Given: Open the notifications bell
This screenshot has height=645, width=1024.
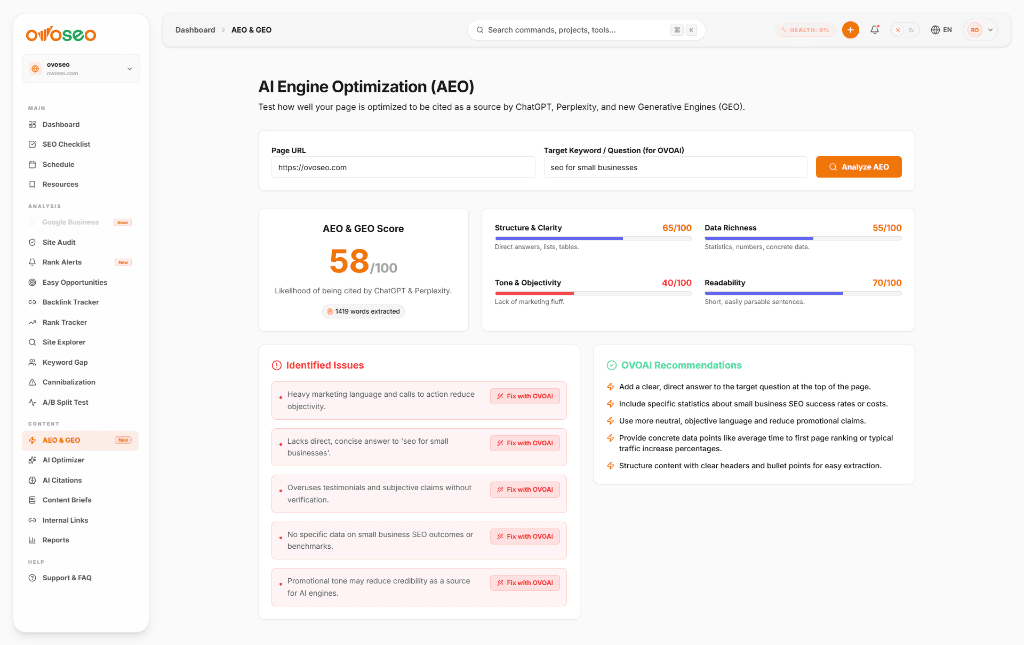Looking at the screenshot, I should click(874, 30).
